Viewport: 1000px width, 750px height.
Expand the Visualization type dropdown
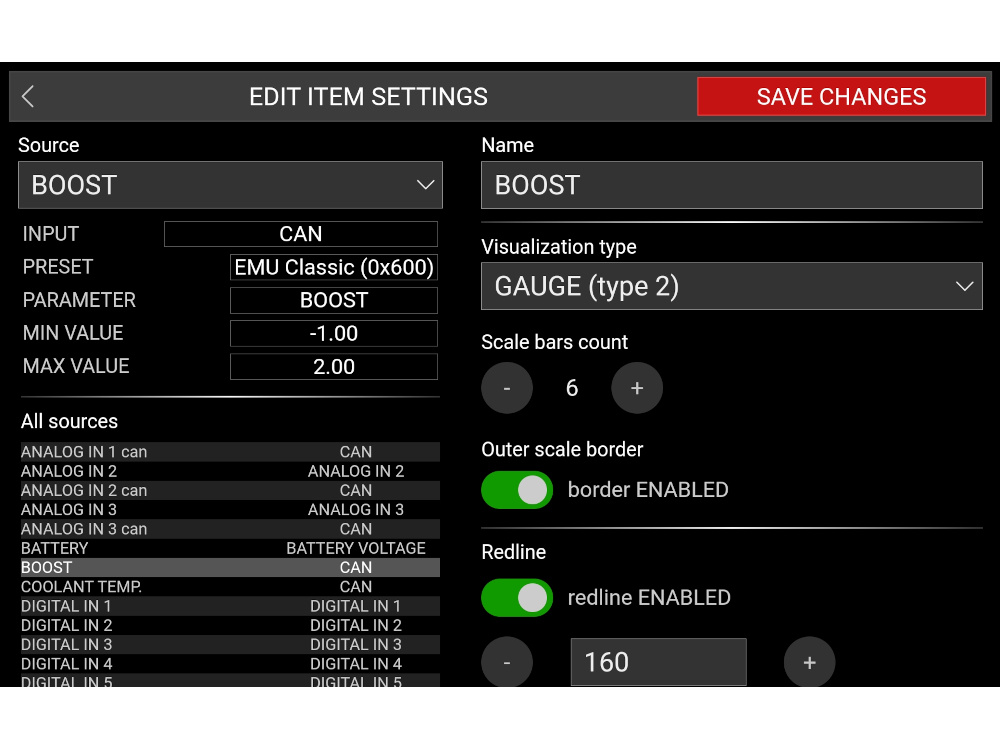[x=732, y=287]
